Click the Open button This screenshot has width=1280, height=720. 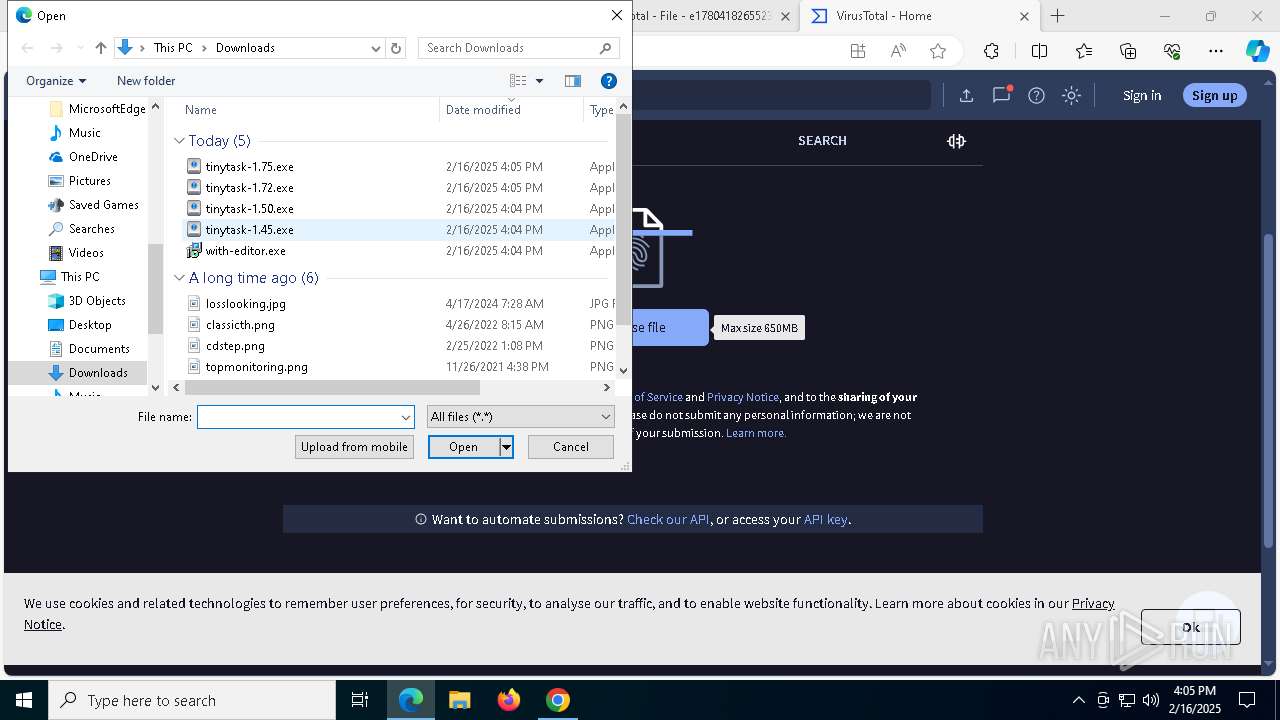coord(464,447)
